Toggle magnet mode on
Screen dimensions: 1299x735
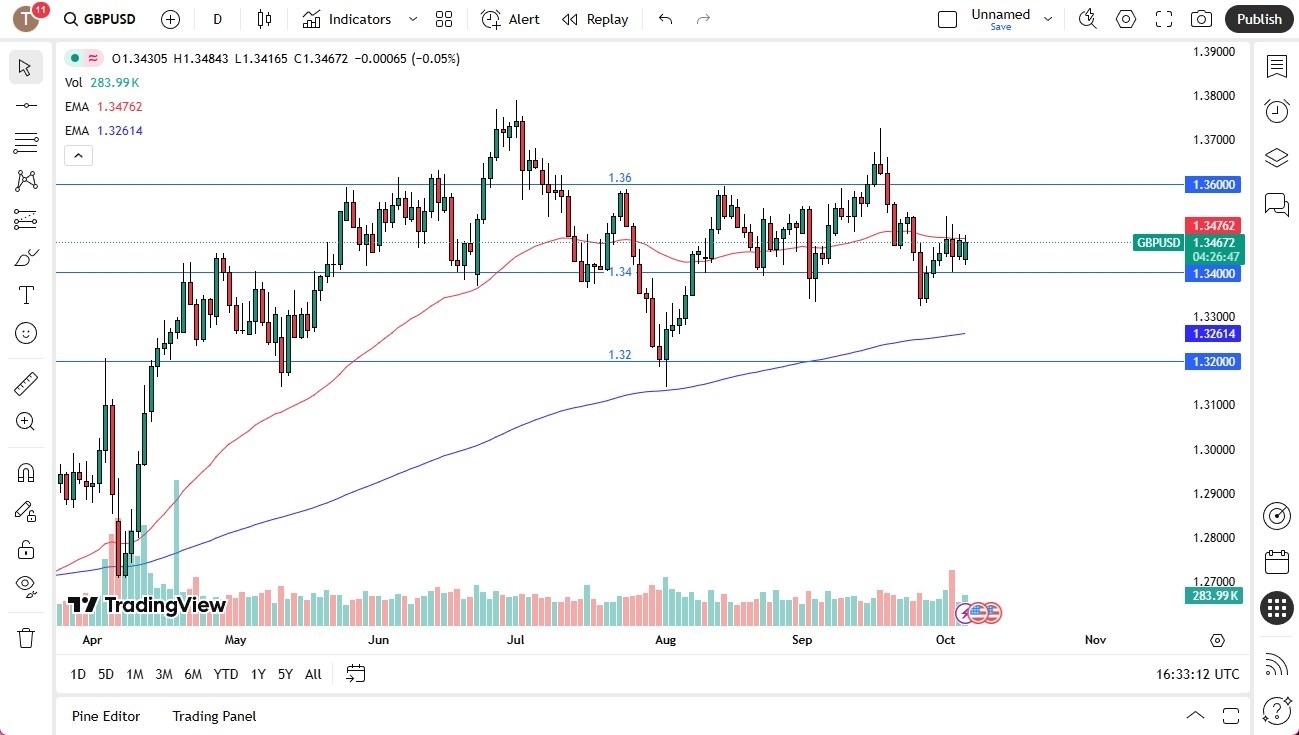(x=25, y=472)
